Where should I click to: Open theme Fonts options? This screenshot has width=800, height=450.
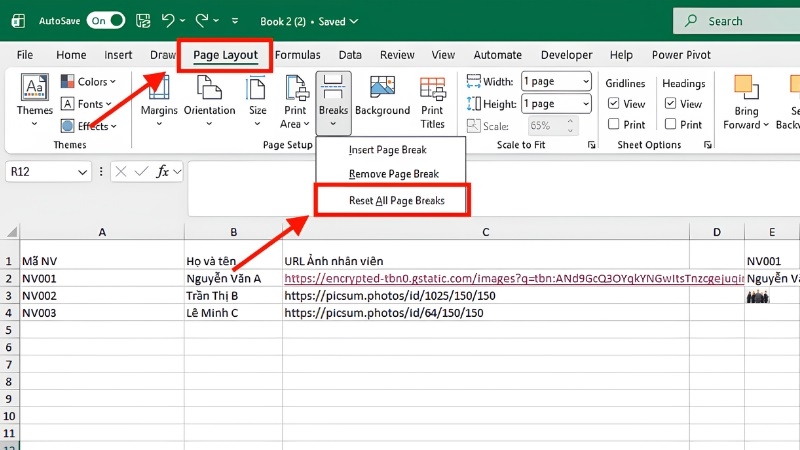click(x=86, y=104)
